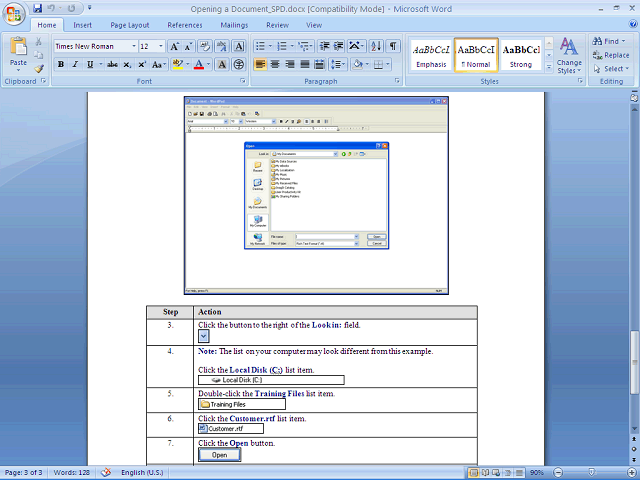This screenshot has width=640, height=480.
Task: Apply superscript formatting
Action: pyautogui.click(x=142, y=64)
